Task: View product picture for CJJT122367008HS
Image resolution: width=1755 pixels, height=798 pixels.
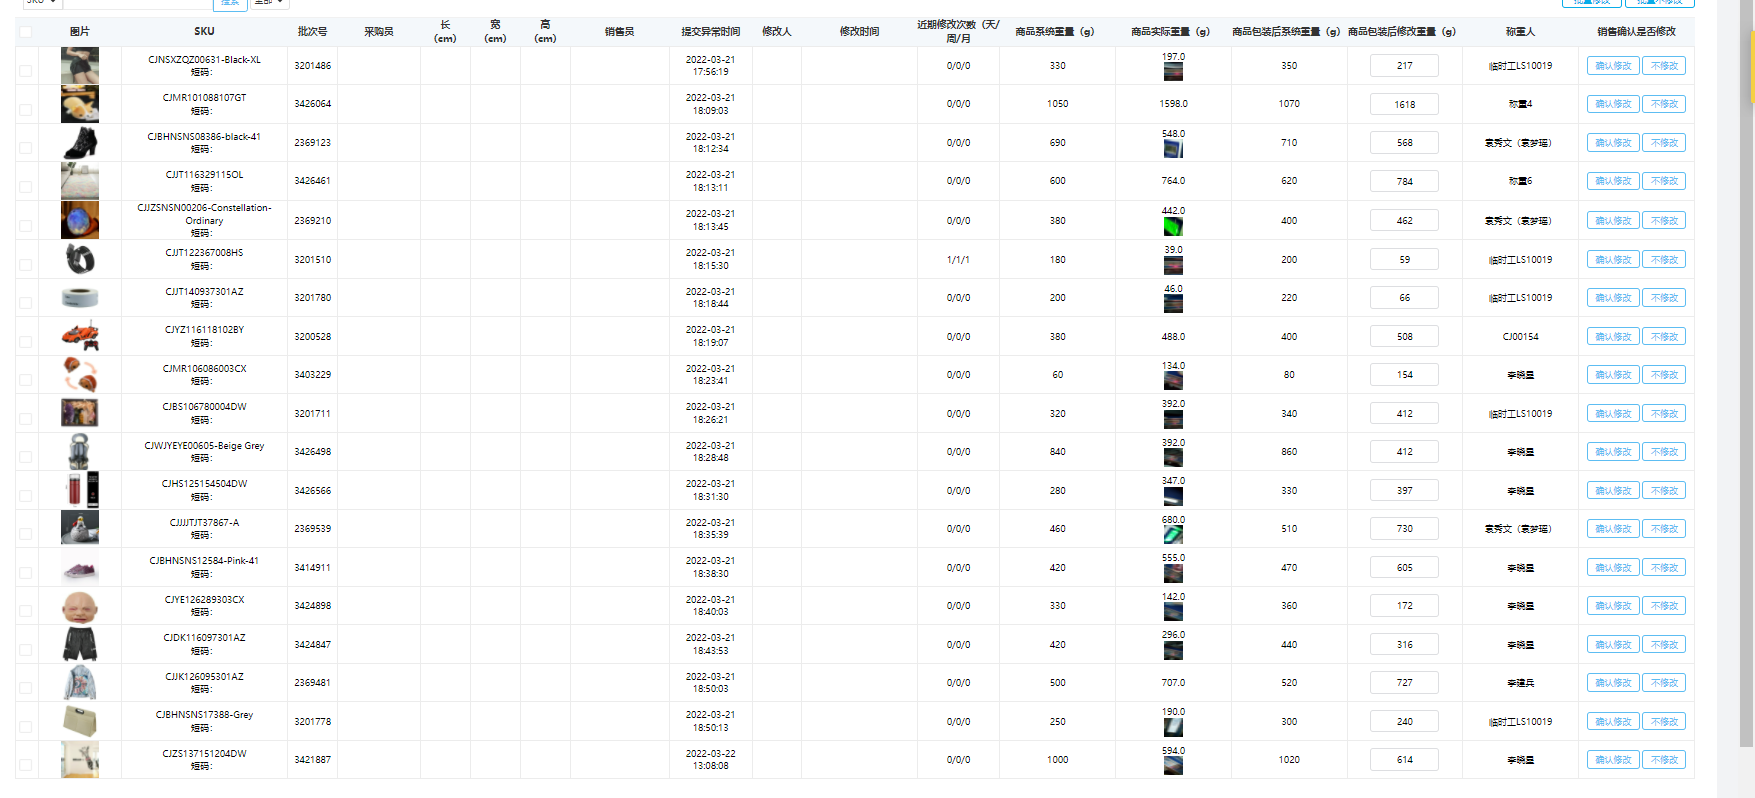Action: 80,259
